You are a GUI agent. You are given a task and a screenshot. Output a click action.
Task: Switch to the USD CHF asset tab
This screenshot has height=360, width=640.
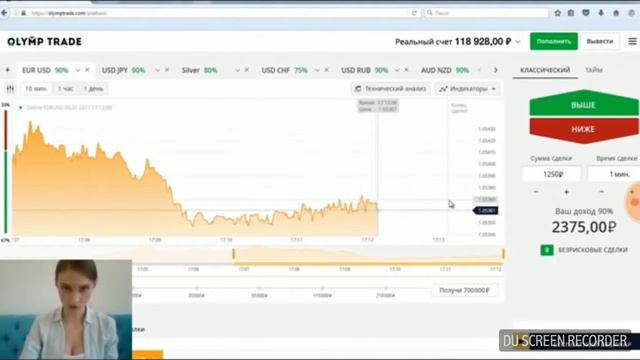(284, 70)
